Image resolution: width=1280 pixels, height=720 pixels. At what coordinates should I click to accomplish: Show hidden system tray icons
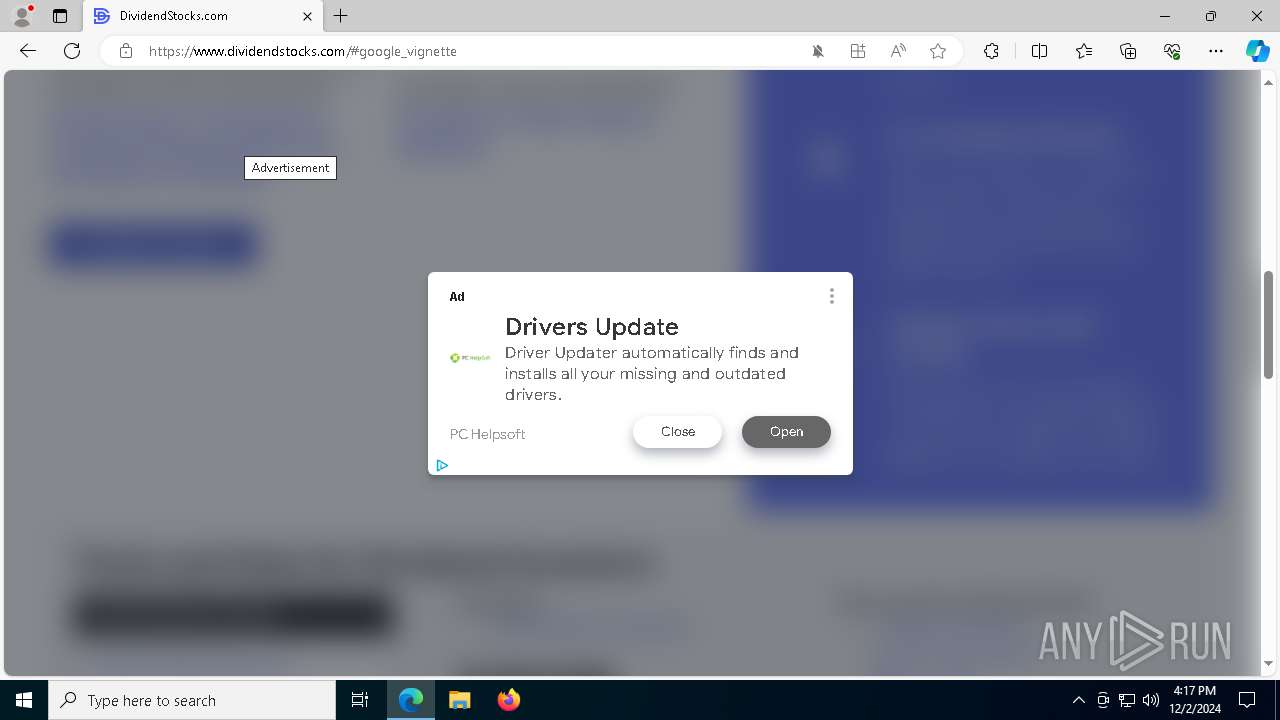click(x=1078, y=700)
